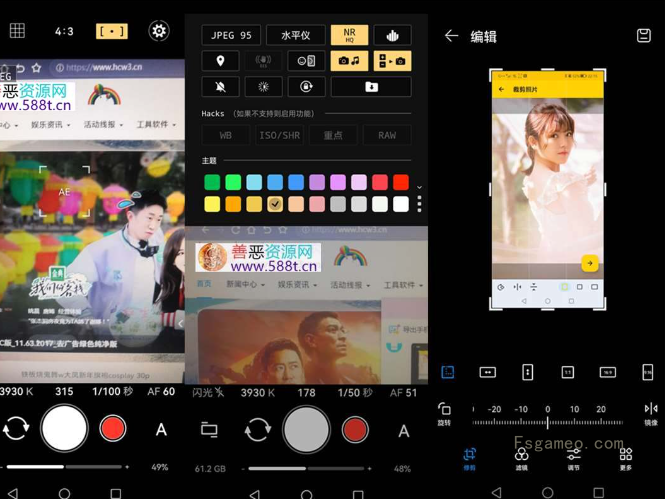
Task: Switch to the 滤镜 filter tab
Action: point(521,459)
